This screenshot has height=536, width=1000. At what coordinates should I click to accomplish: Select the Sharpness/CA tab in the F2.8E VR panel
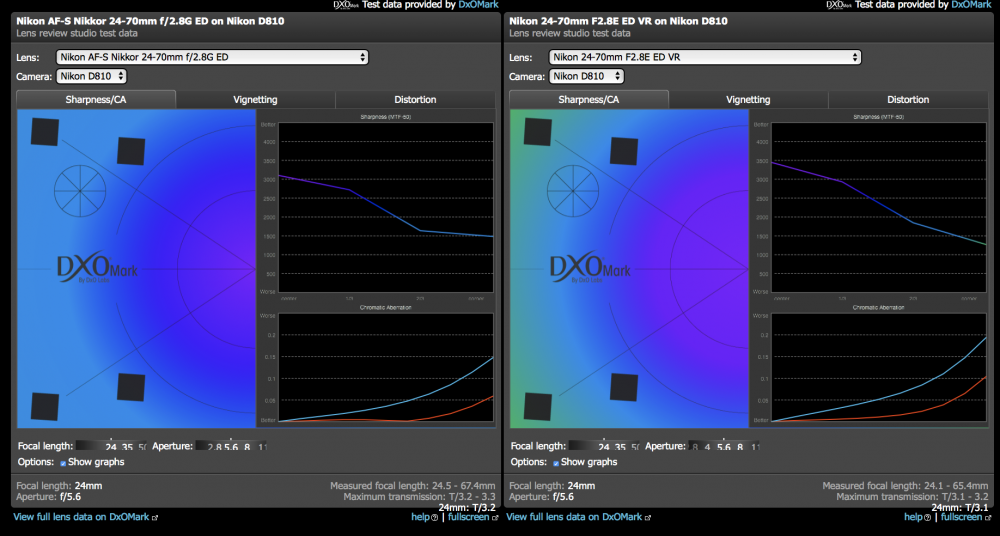coord(589,100)
